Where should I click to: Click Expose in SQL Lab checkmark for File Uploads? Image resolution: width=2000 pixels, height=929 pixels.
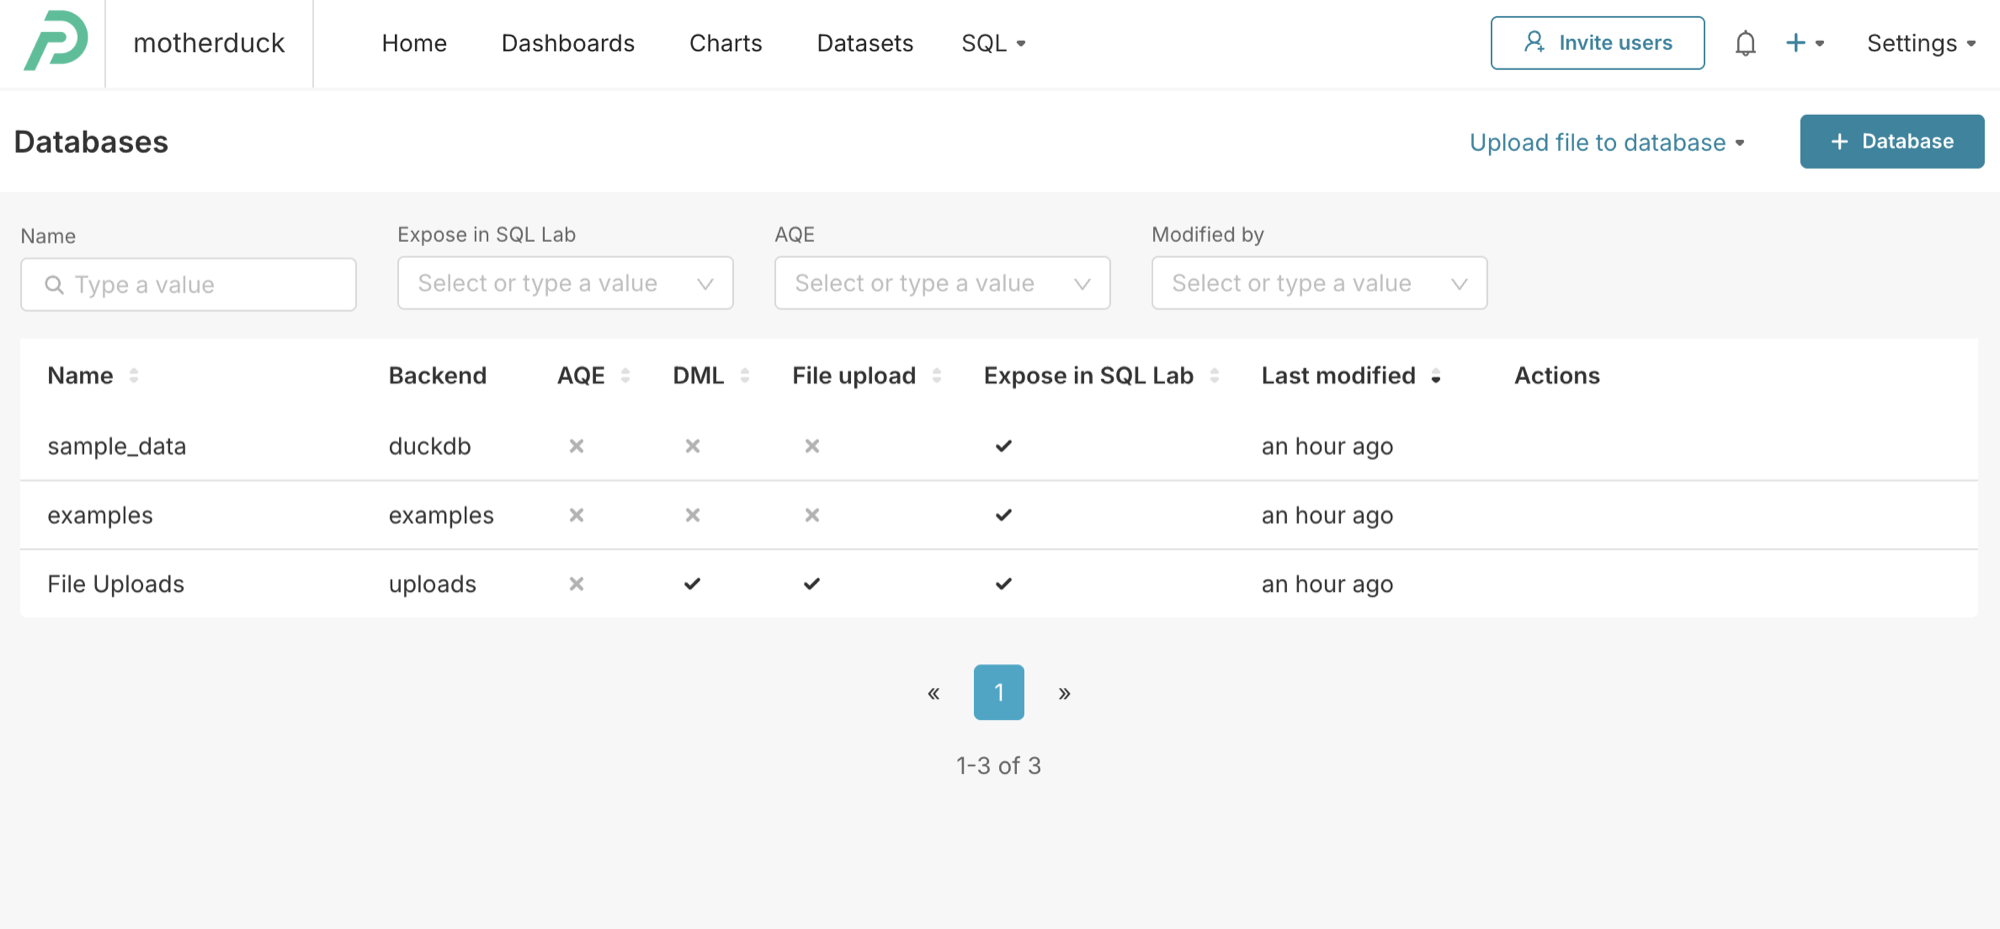tap(1003, 584)
